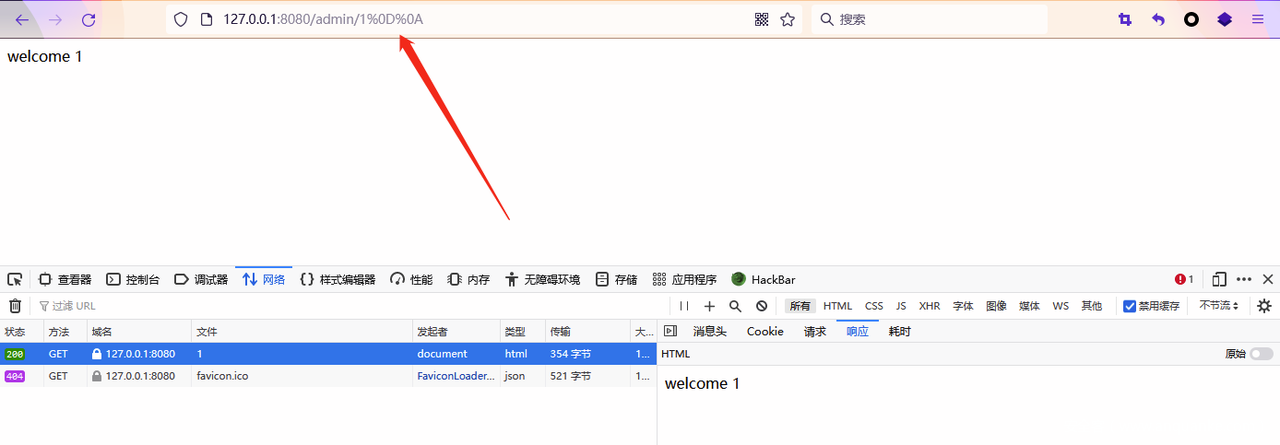The width and height of the screenshot is (1280, 445).
Task: Open the 性能 performance tab
Action: (x=411, y=280)
